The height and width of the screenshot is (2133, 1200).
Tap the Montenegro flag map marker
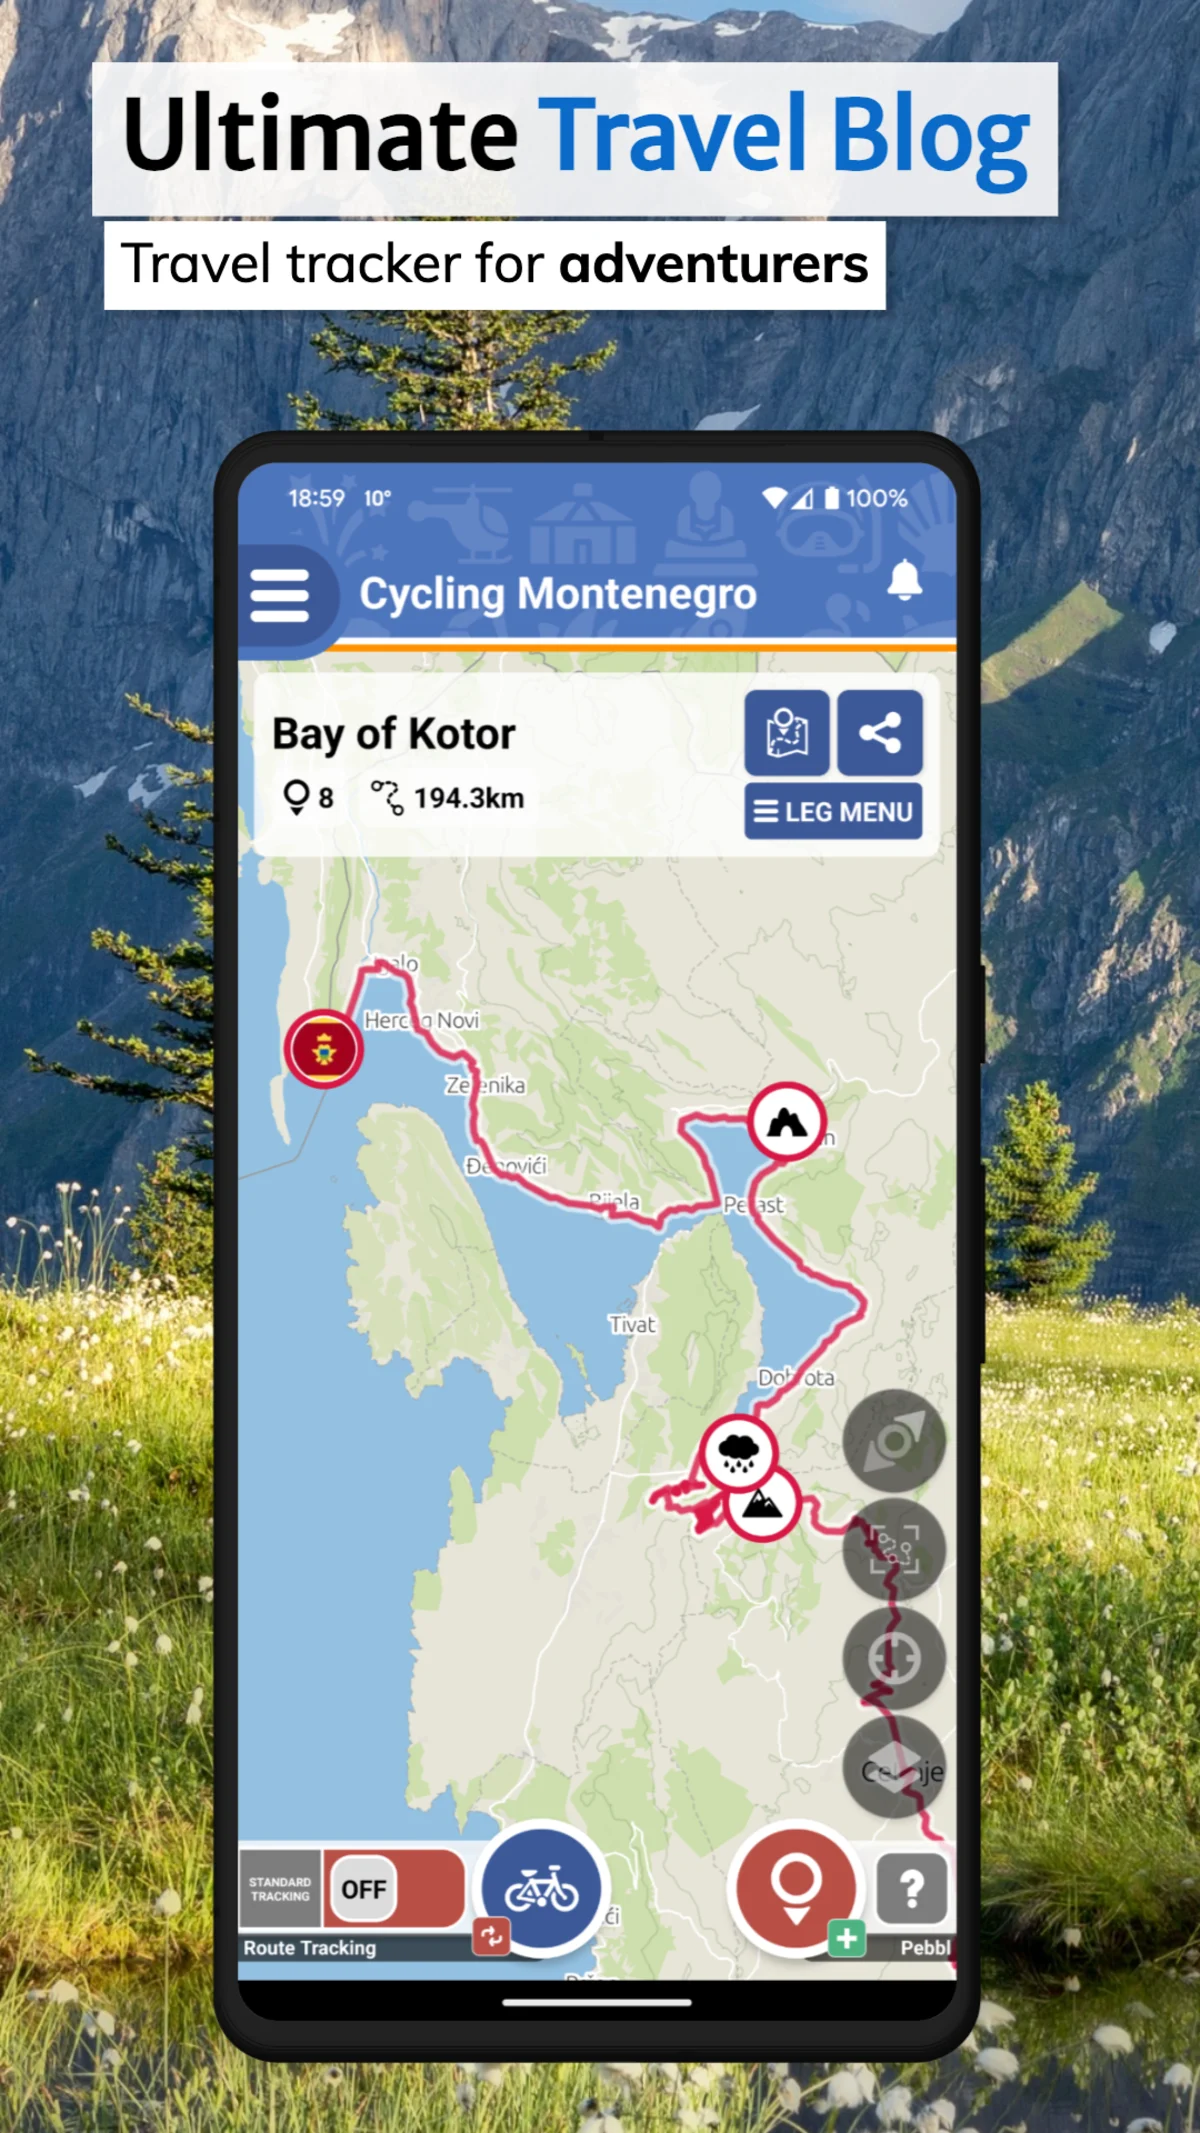tap(323, 1049)
